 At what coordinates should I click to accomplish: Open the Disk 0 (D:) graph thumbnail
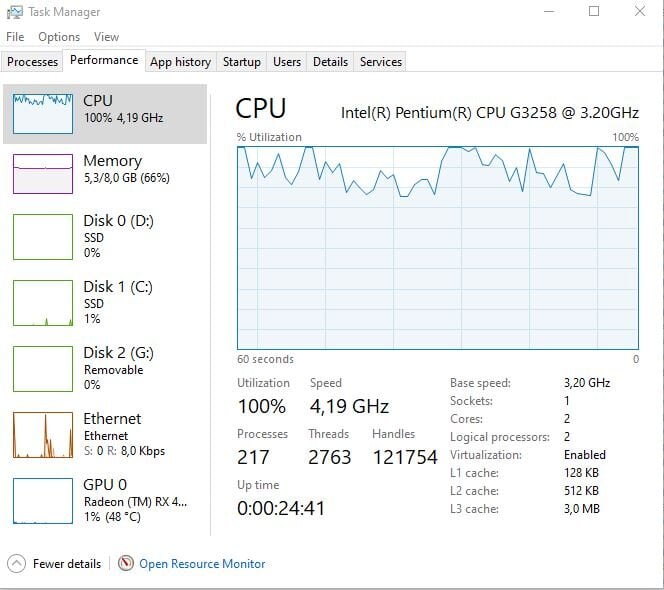coord(42,237)
